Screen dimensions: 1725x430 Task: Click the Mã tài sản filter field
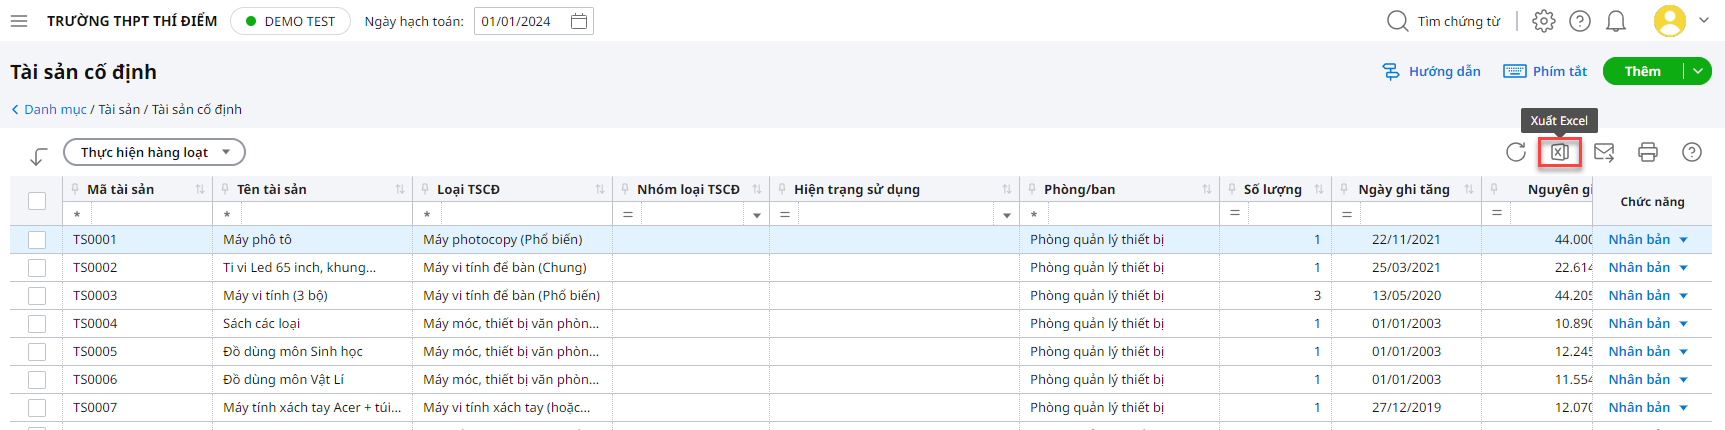click(150, 214)
